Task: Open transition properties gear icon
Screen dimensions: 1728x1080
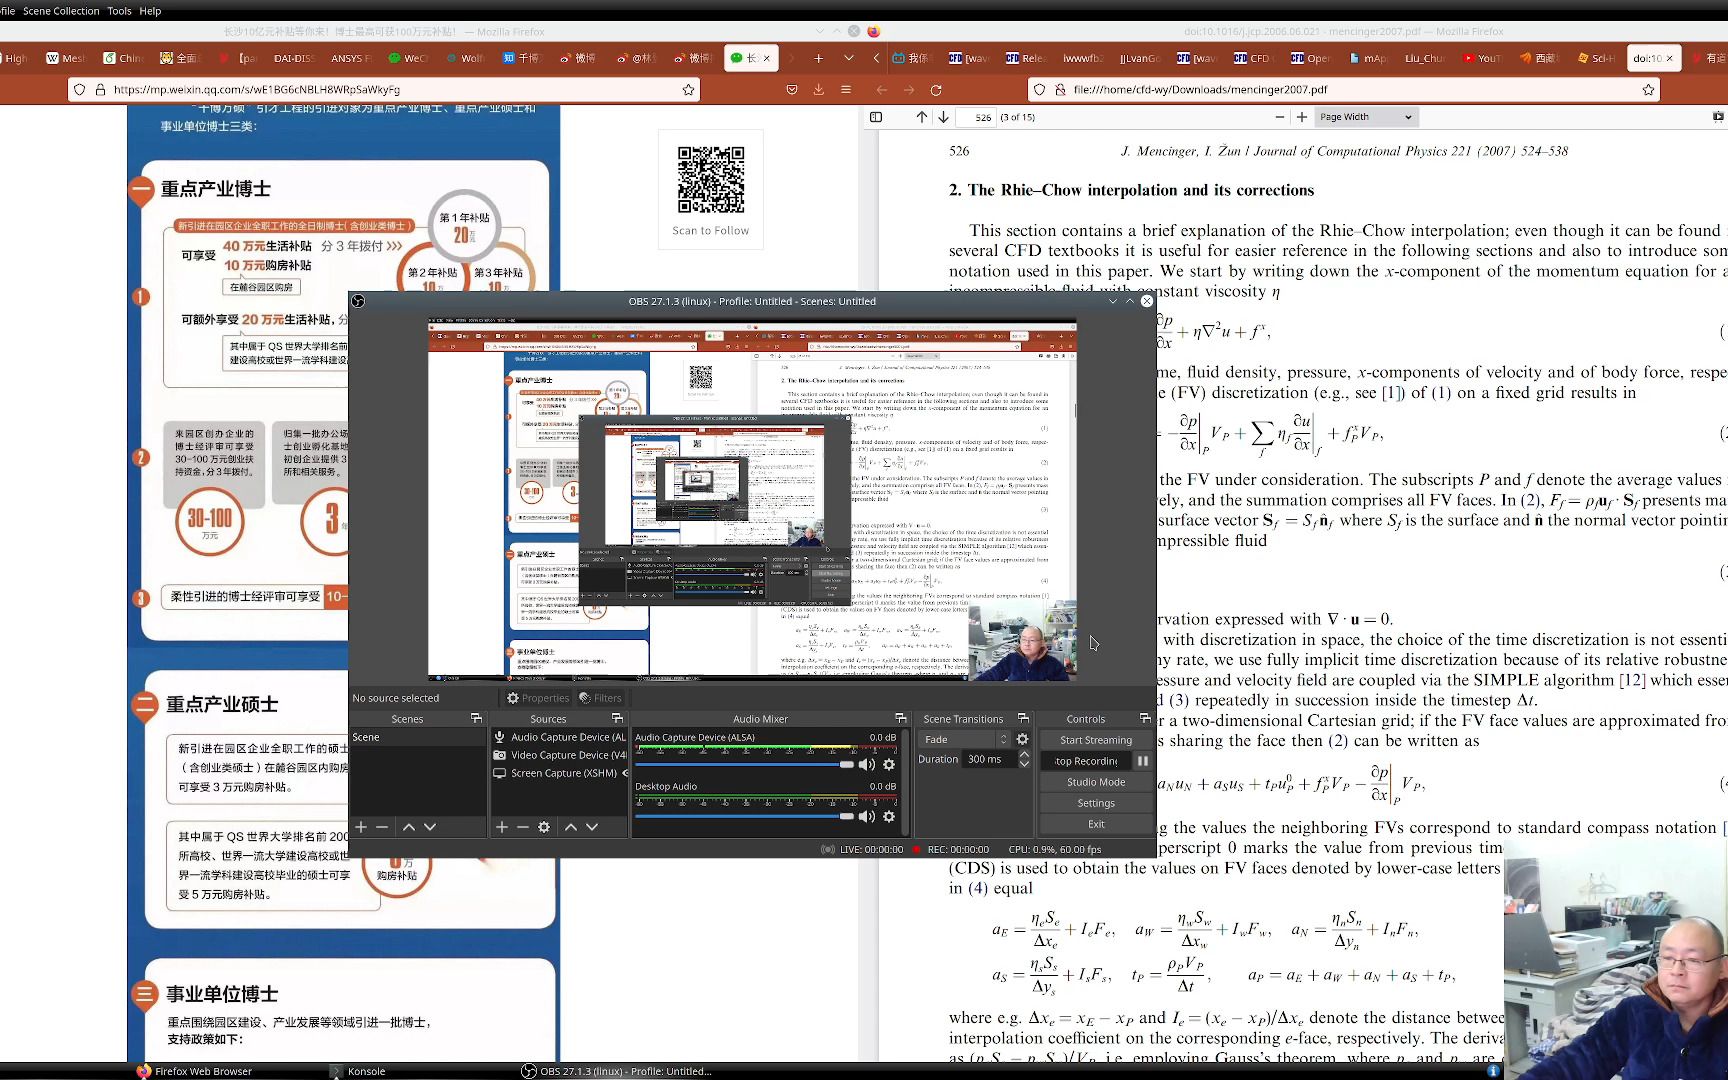Action: tap(1022, 739)
